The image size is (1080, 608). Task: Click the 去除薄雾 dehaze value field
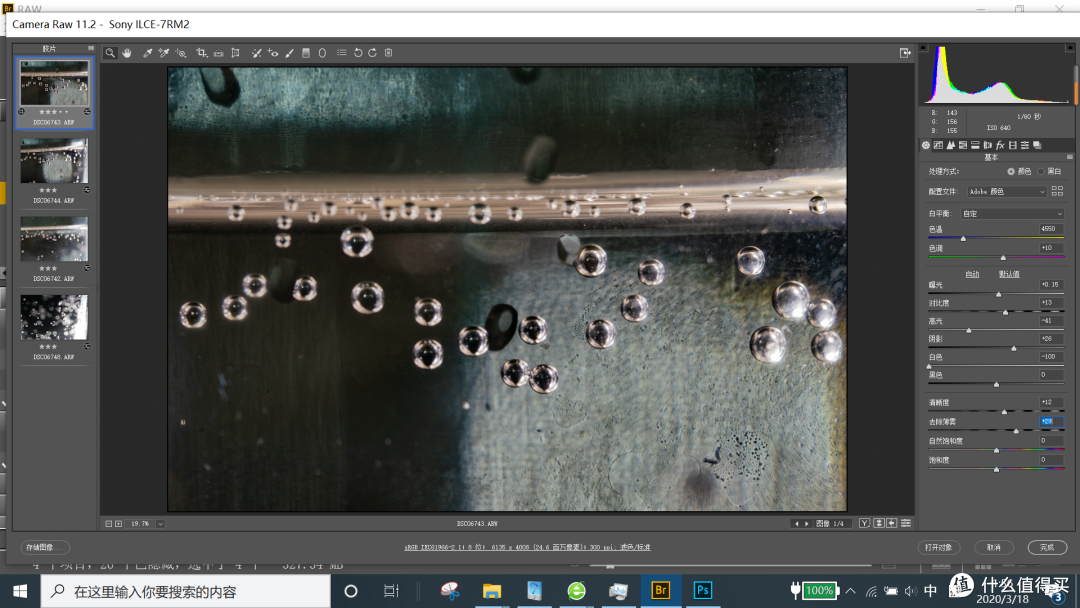1051,421
